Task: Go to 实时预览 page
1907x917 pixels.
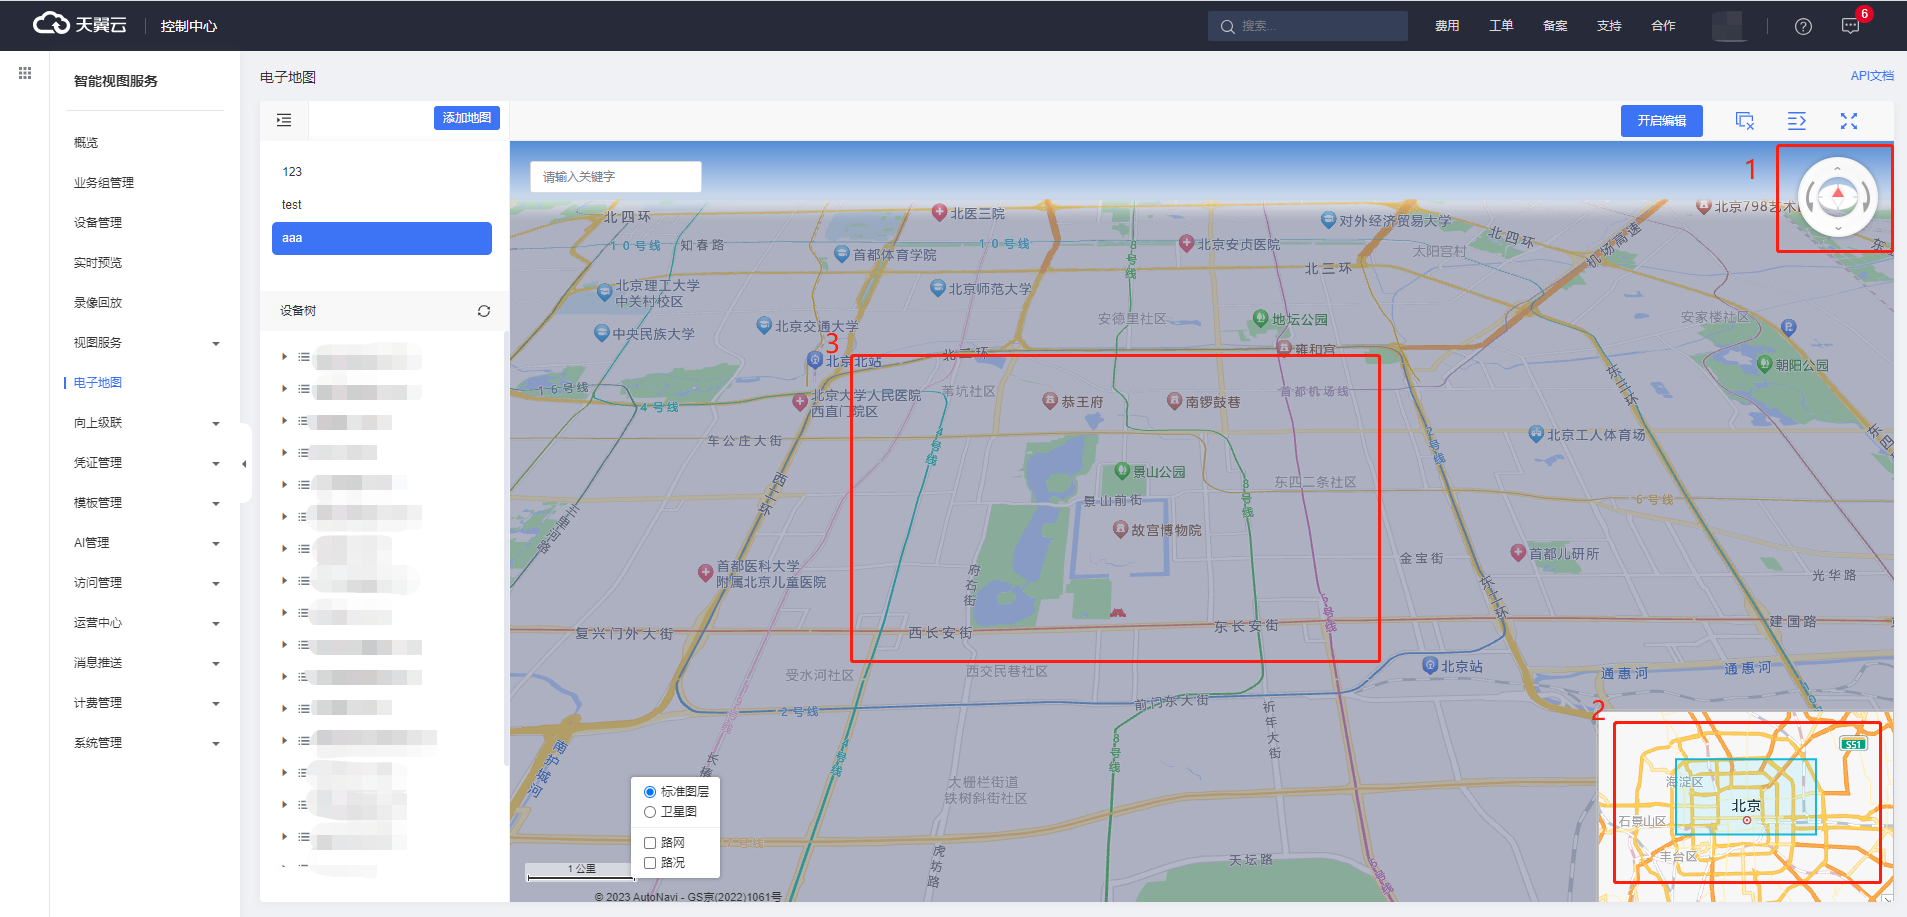Action: [x=98, y=263]
